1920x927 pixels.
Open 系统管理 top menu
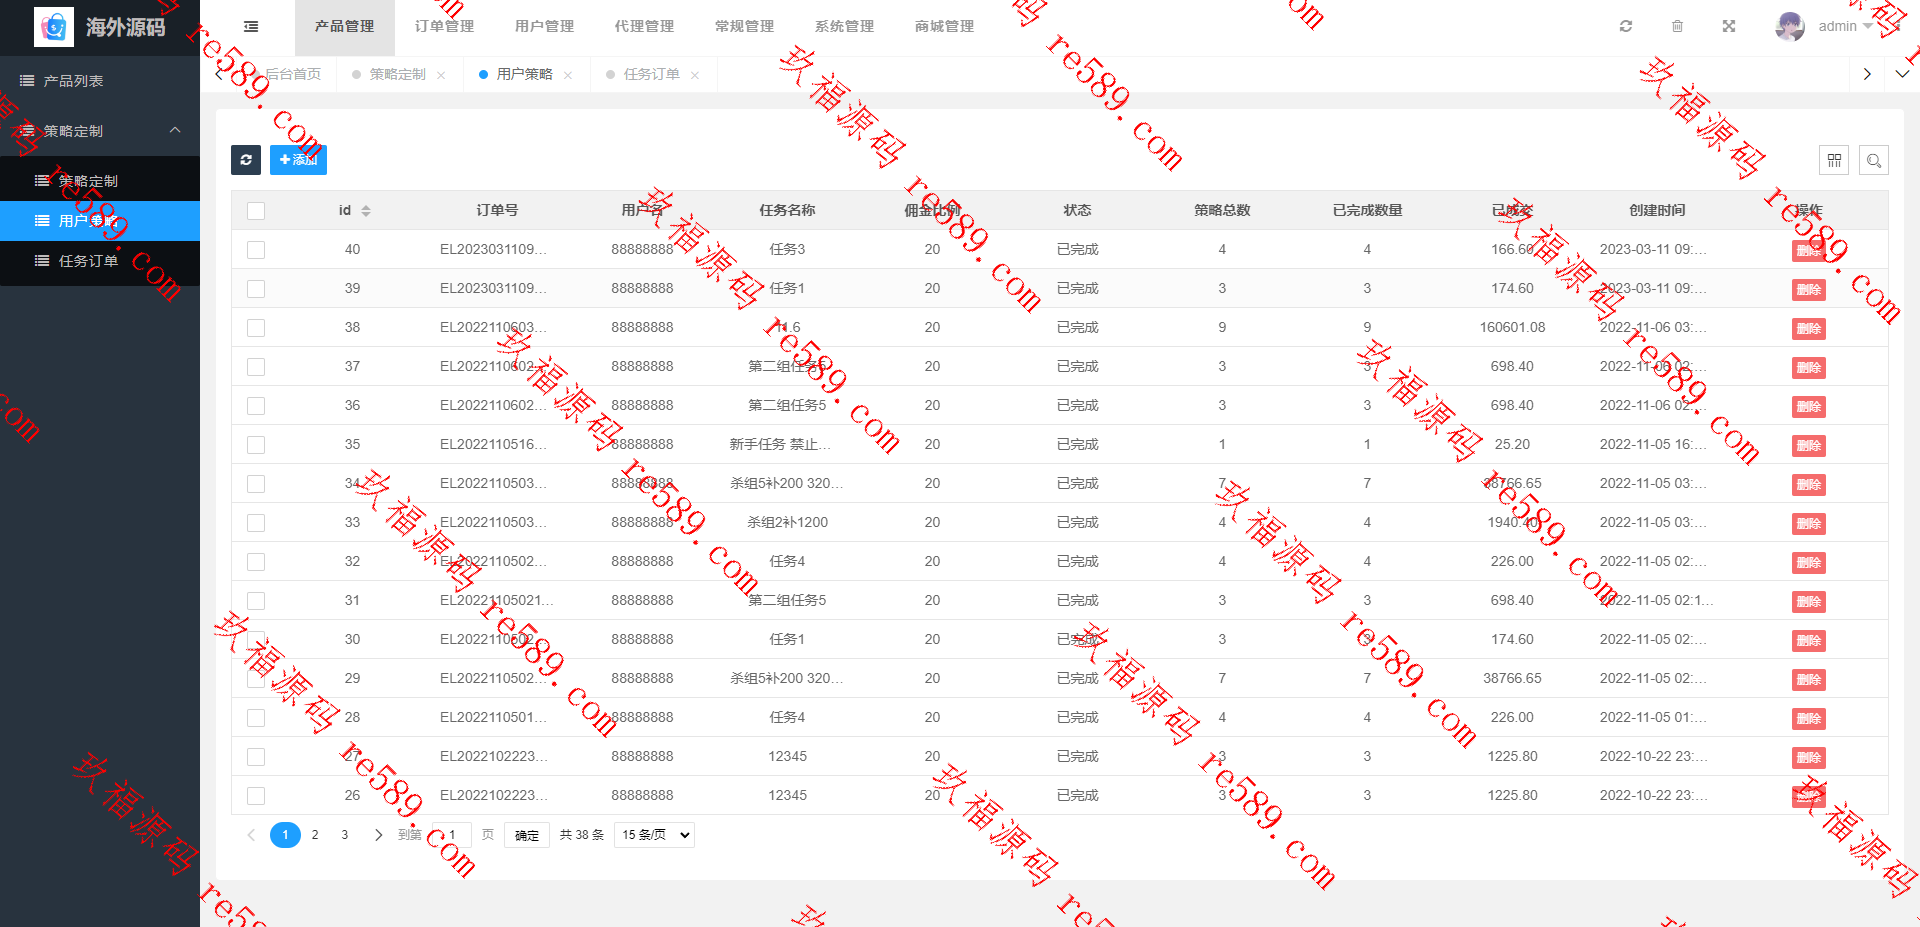tap(844, 27)
